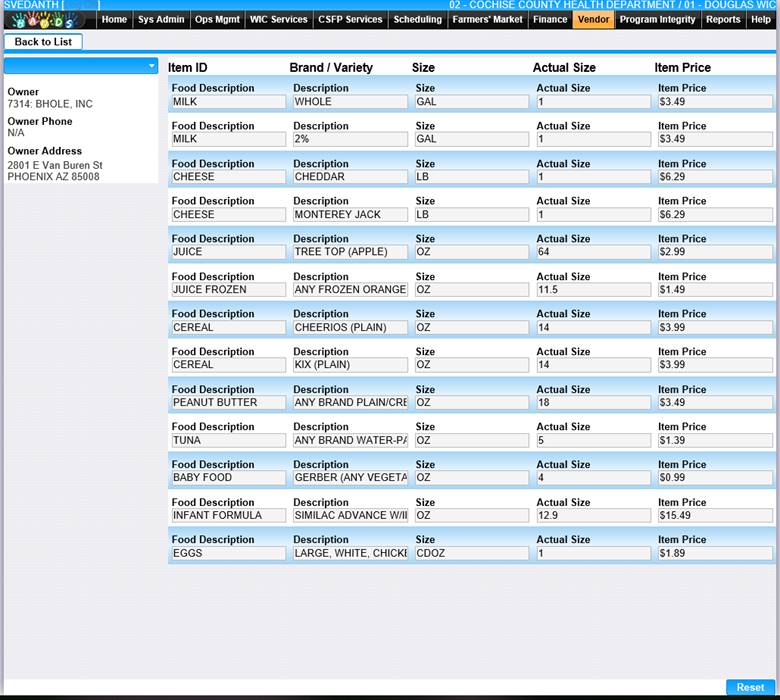Click the TREE TOP (APPLE) description field
The width and height of the screenshot is (780, 700).
pyautogui.click(x=350, y=252)
